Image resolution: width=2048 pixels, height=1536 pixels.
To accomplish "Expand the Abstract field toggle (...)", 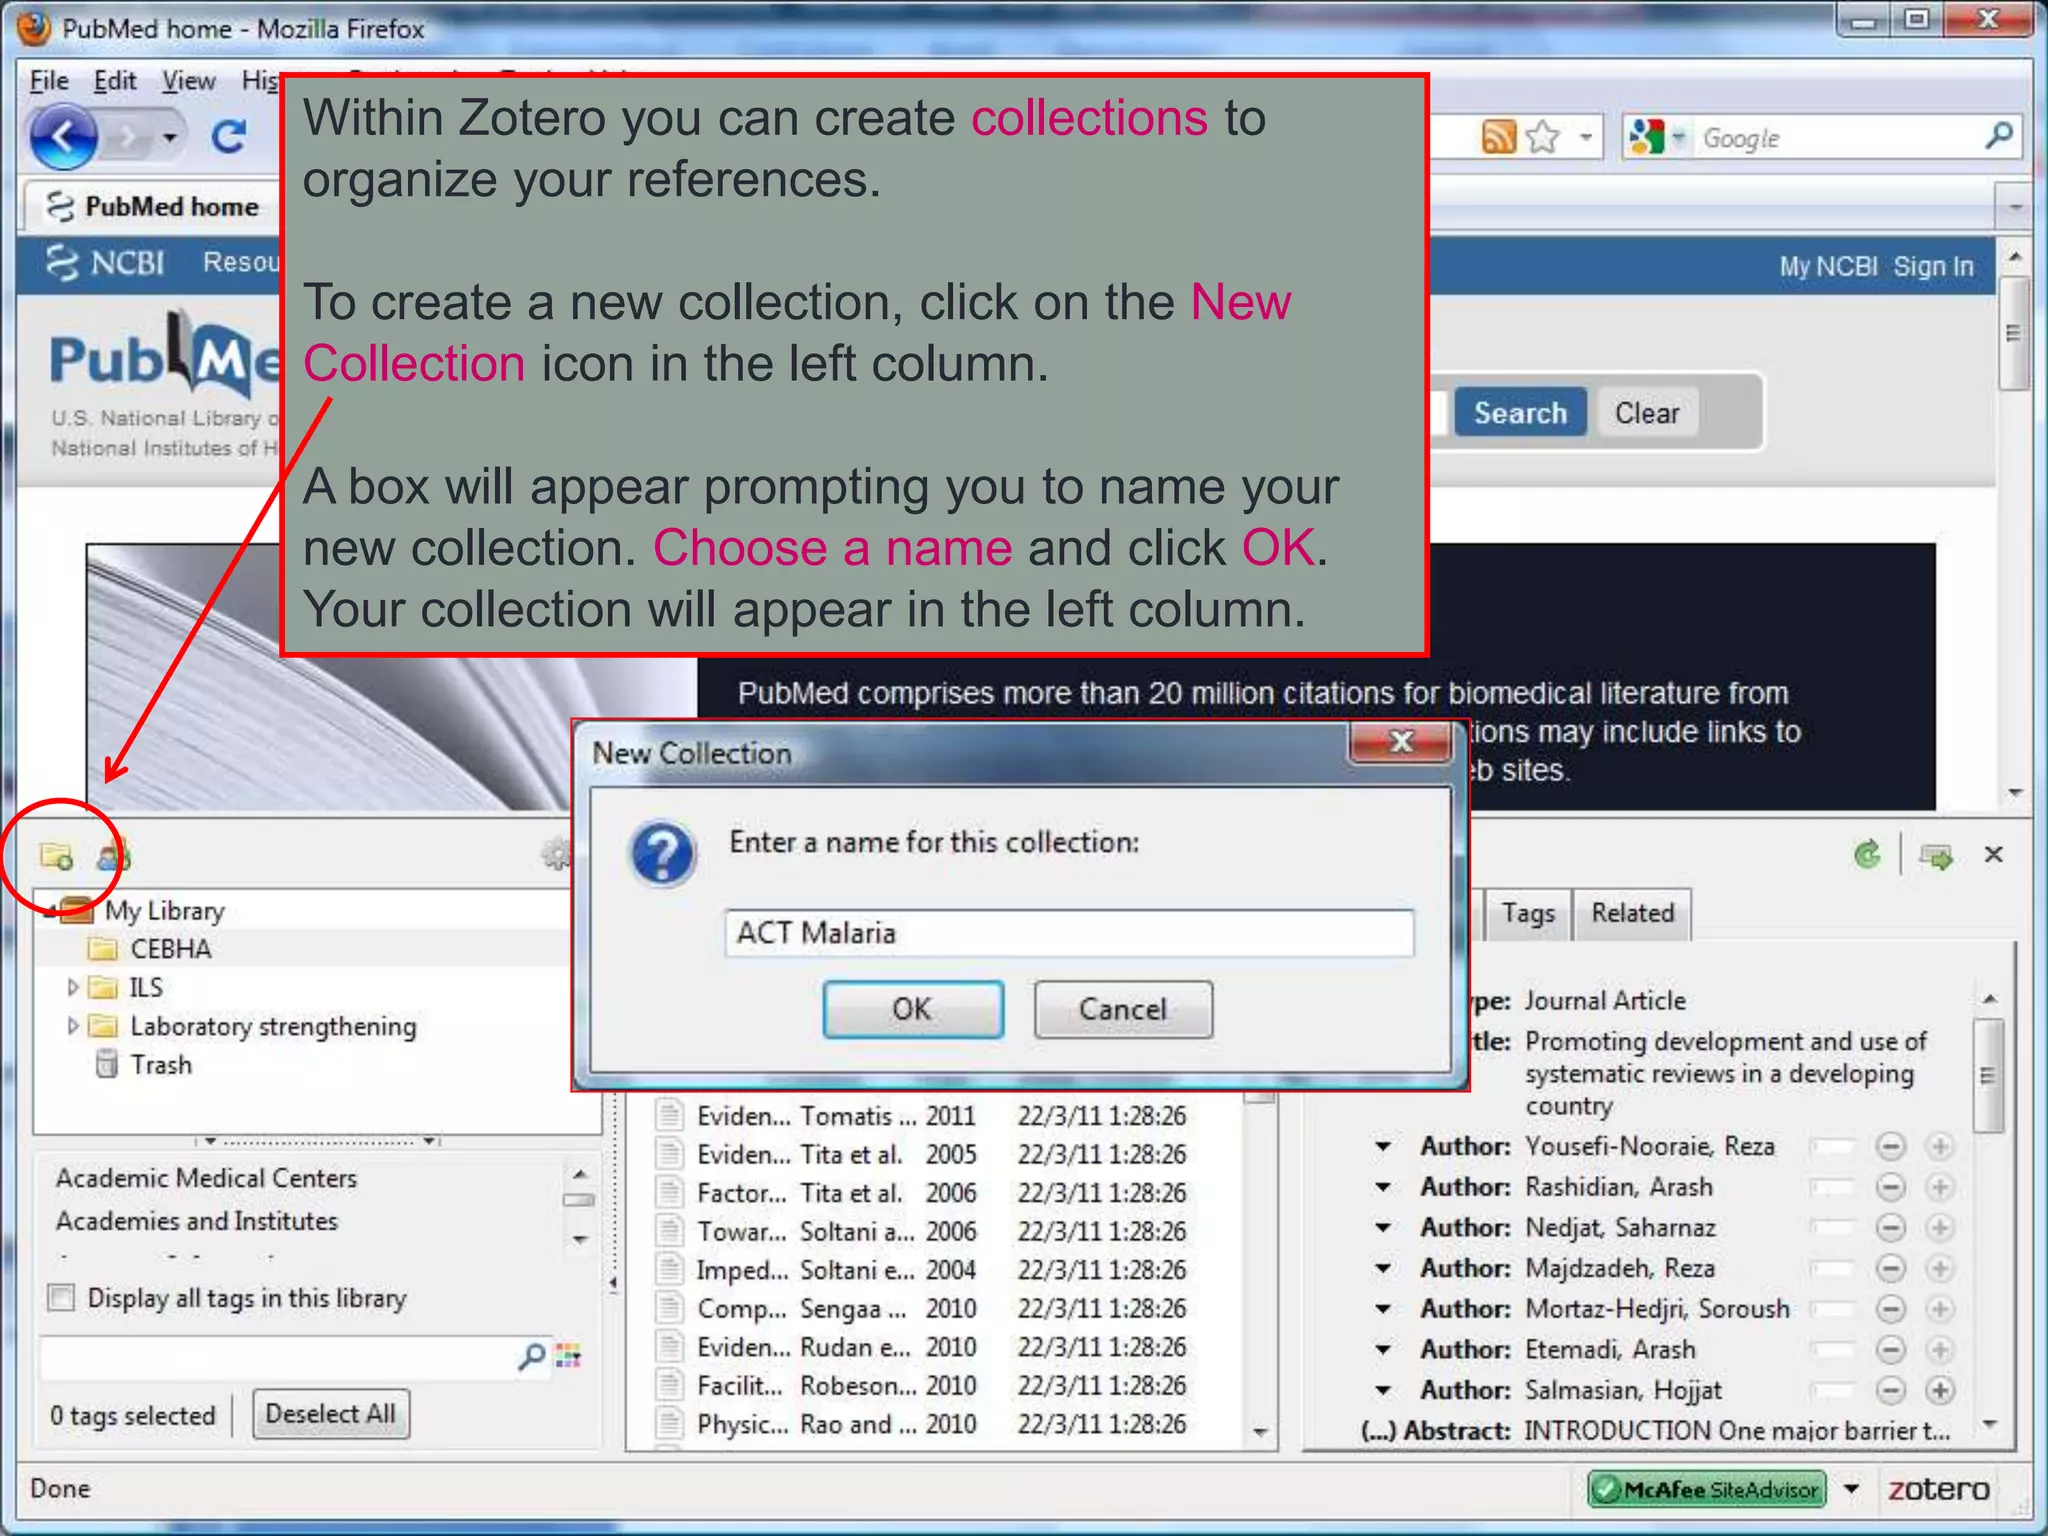I will click(x=1378, y=1431).
